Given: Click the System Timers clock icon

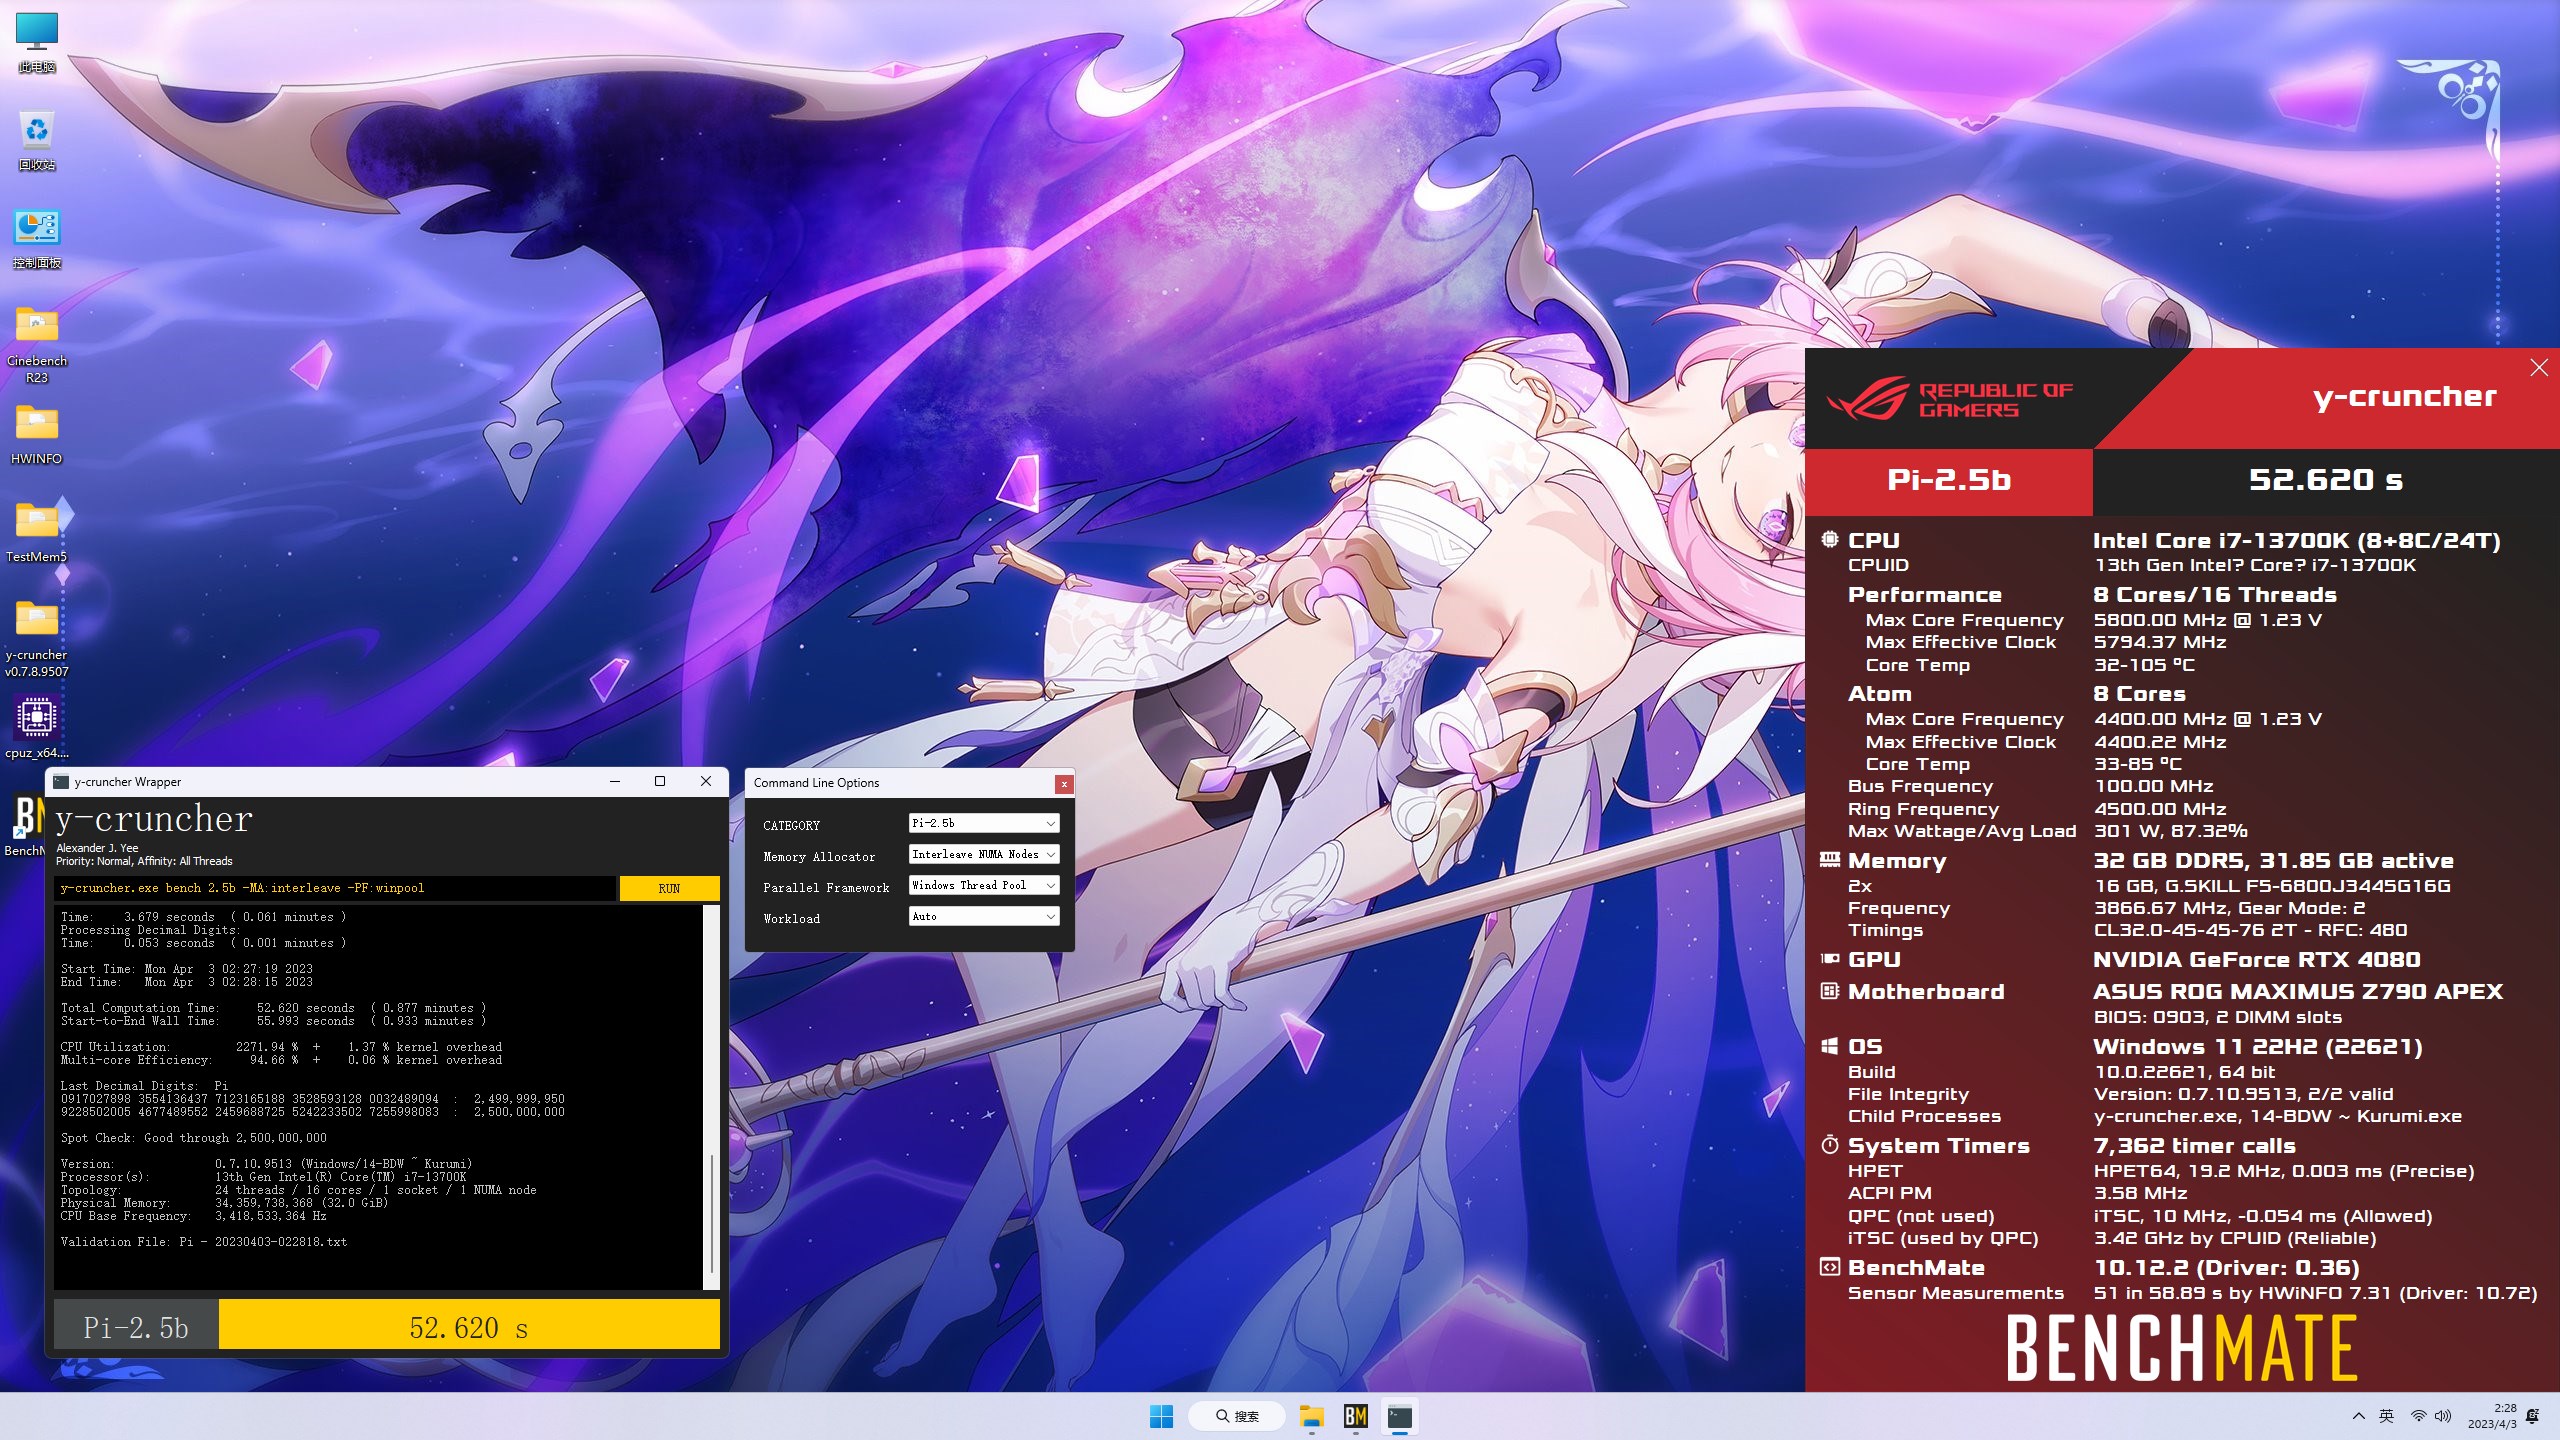Looking at the screenshot, I should pyautogui.click(x=1829, y=1144).
